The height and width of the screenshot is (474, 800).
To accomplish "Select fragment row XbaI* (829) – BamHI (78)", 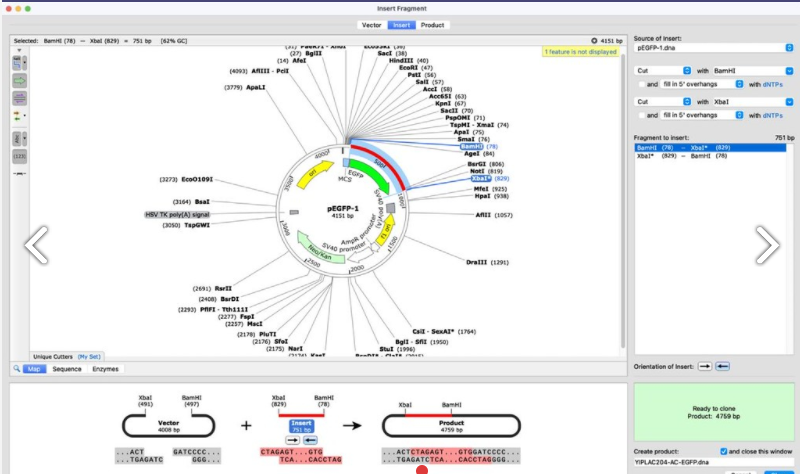I will pos(710,156).
